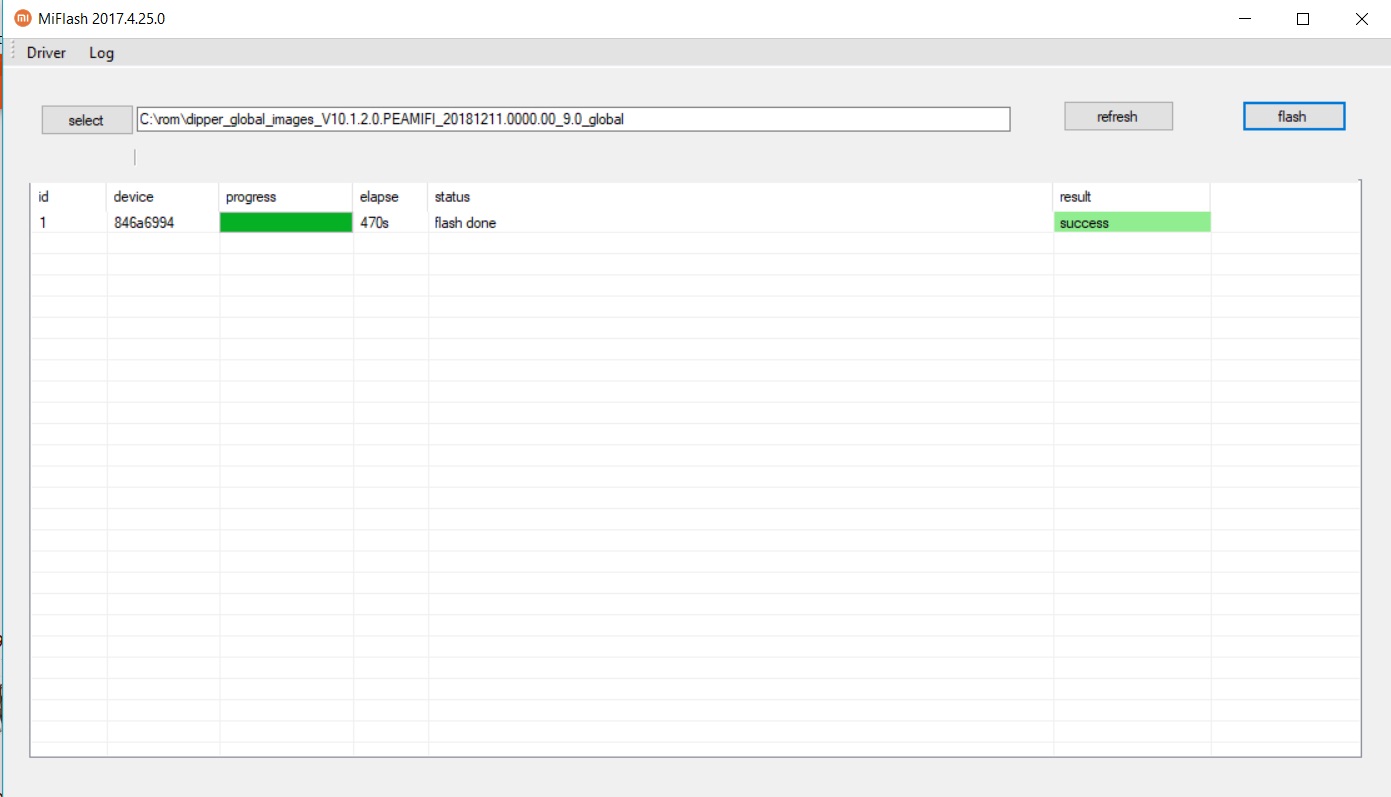This screenshot has height=797, width=1391.
Task: Maximize the MiFlash window
Action: click(x=1302, y=19)
